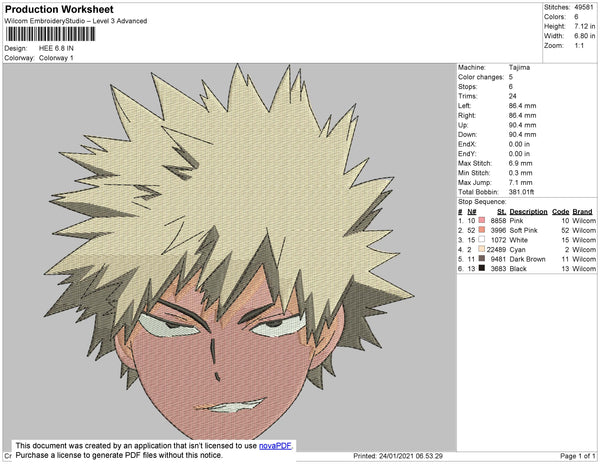Viewport: 600px width, 464px height.
Task: Click the 'Dark Brown' description text
Action: (x=527, y=259)
